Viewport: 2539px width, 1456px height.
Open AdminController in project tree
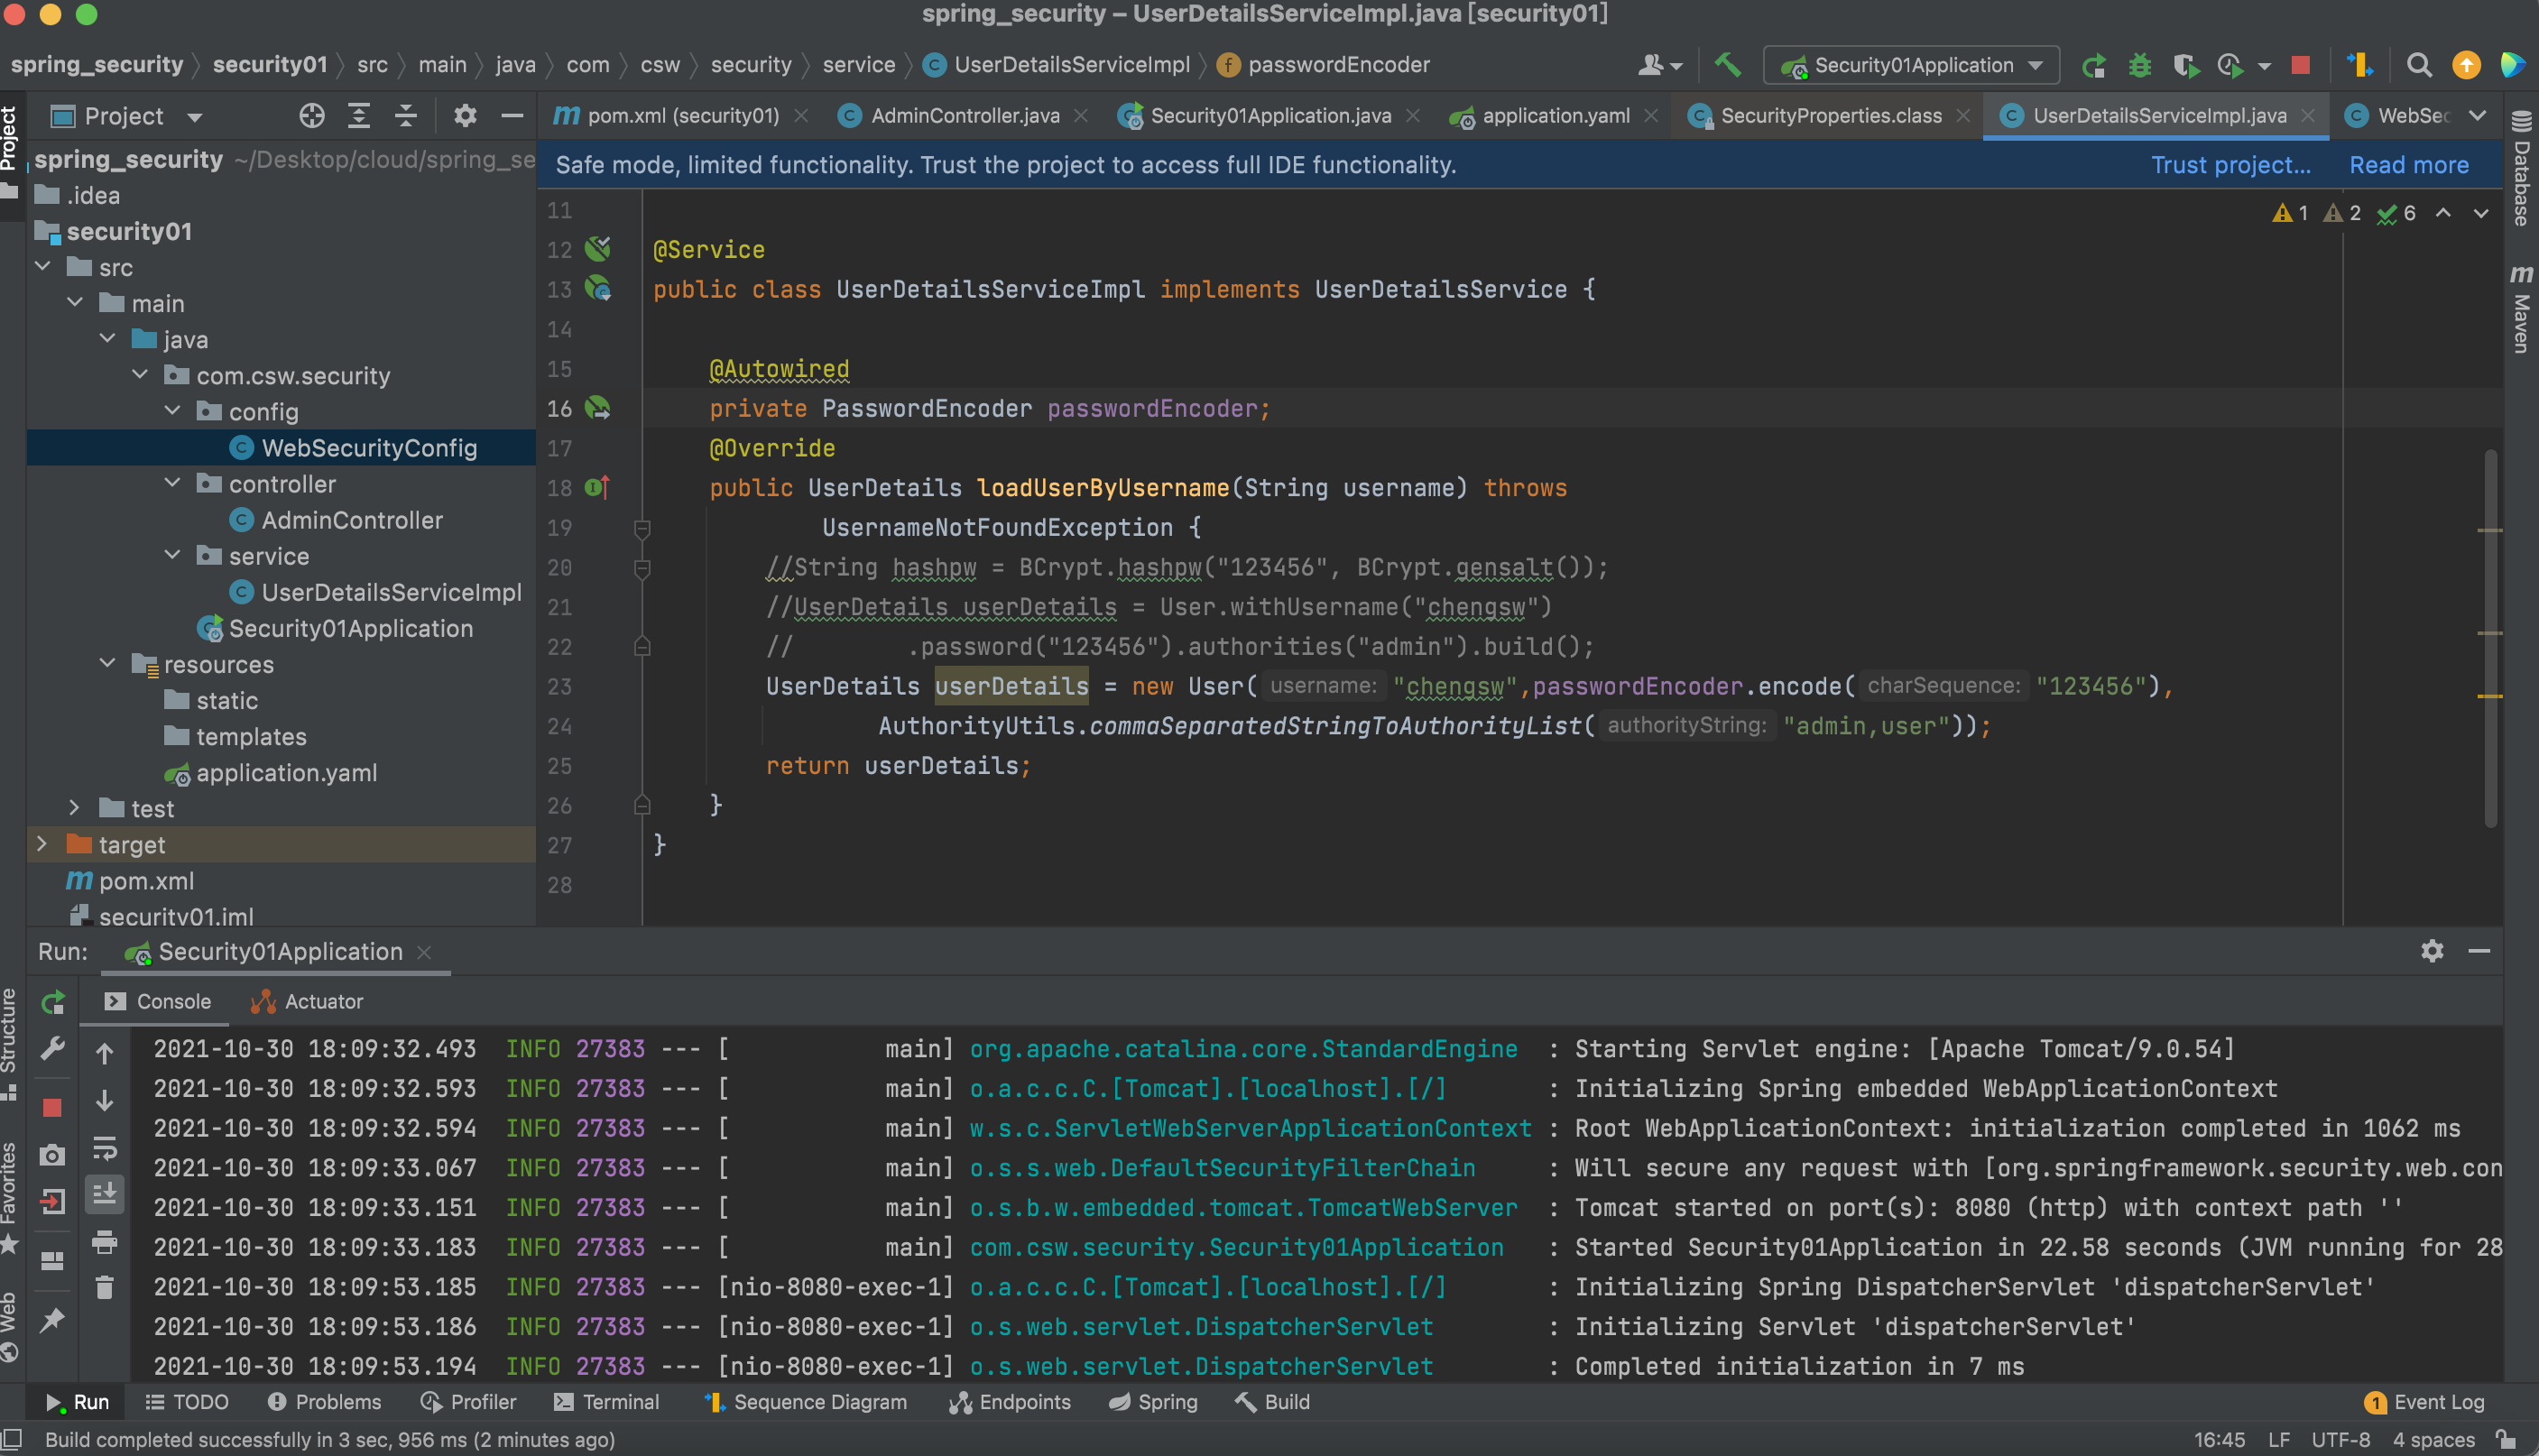click(x=351, y=520)
